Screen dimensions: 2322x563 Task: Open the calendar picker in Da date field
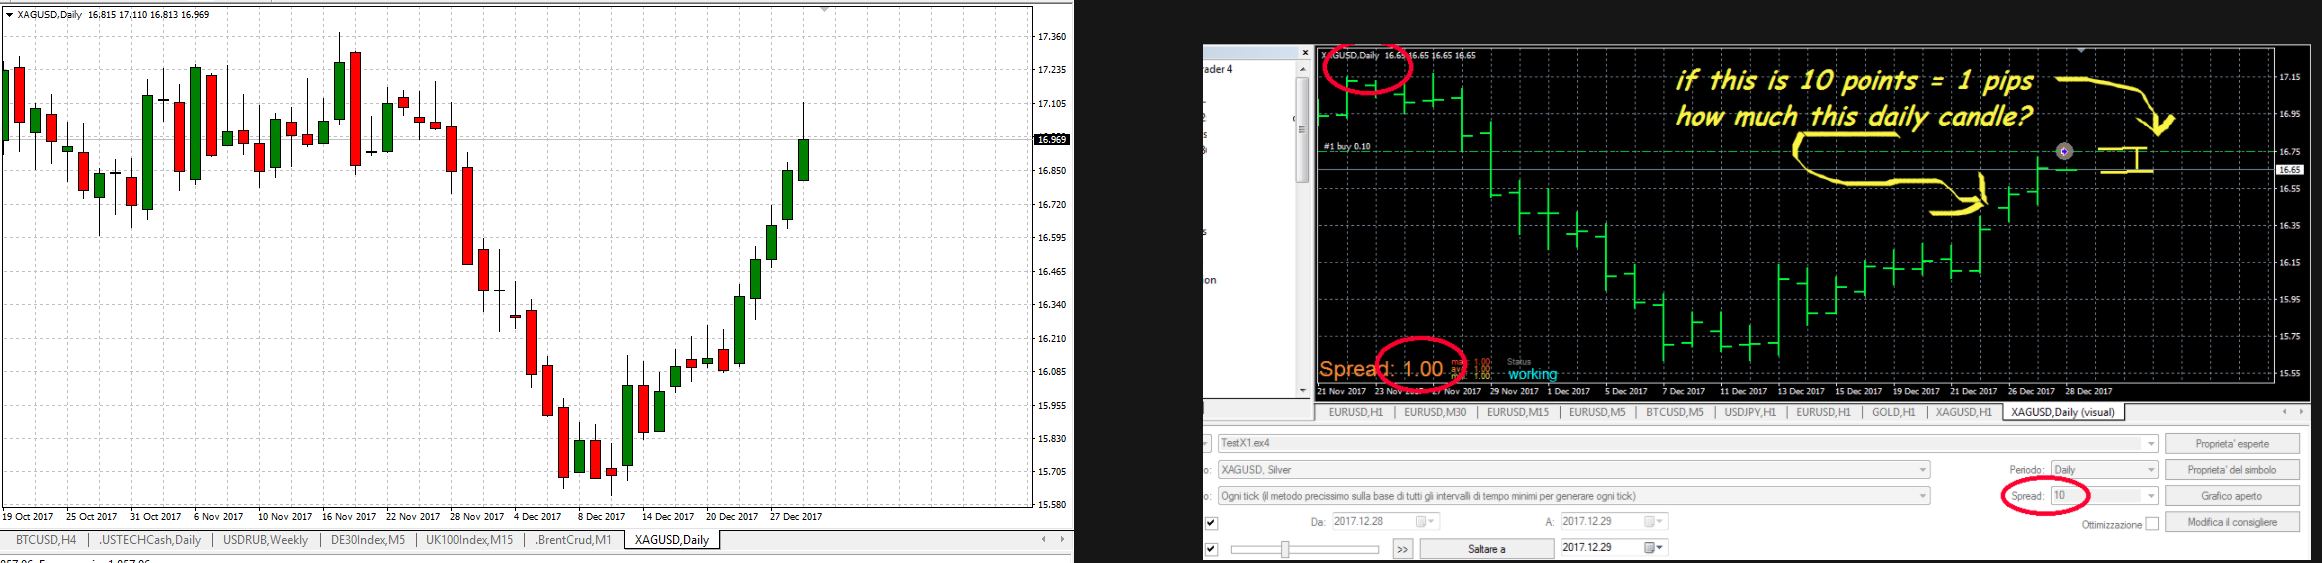(x=1425, y=522)
